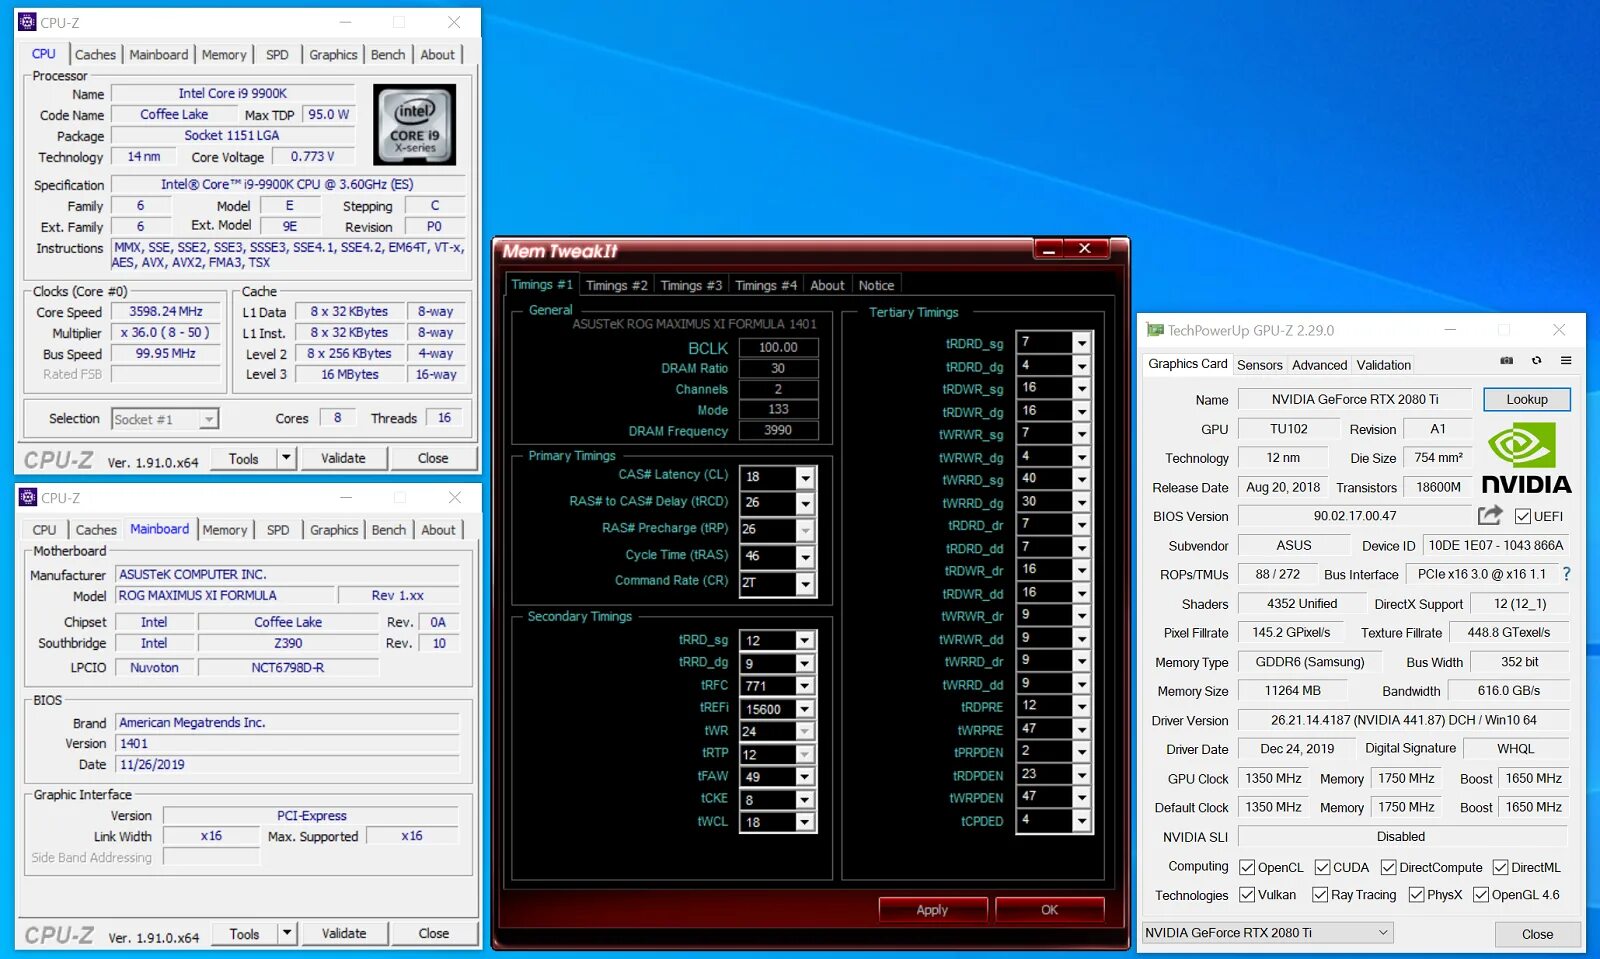The image size is (1600, 959).
Task: Click the Memory Size value 11264 MB
Action: pos(1292,691)
